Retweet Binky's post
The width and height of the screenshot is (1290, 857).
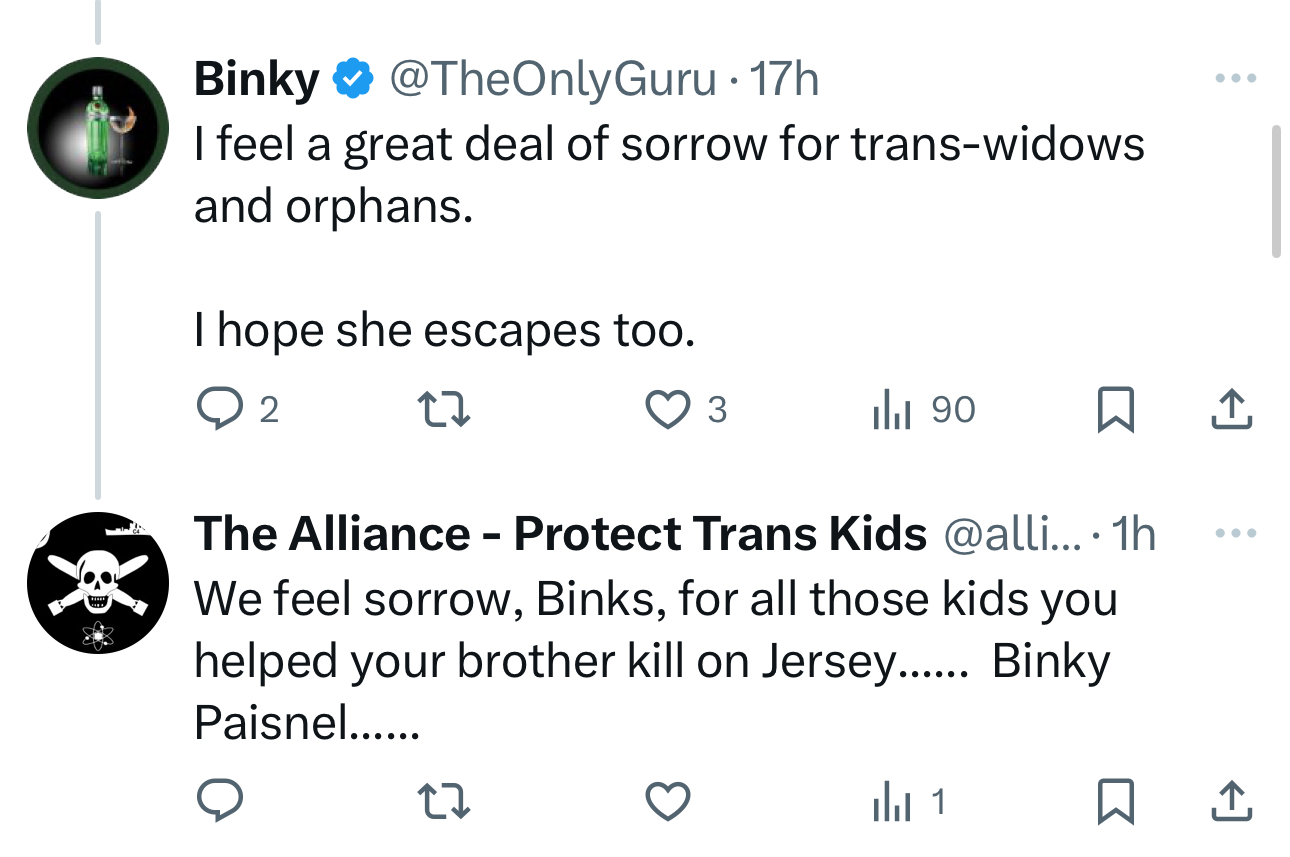[443, 410]
